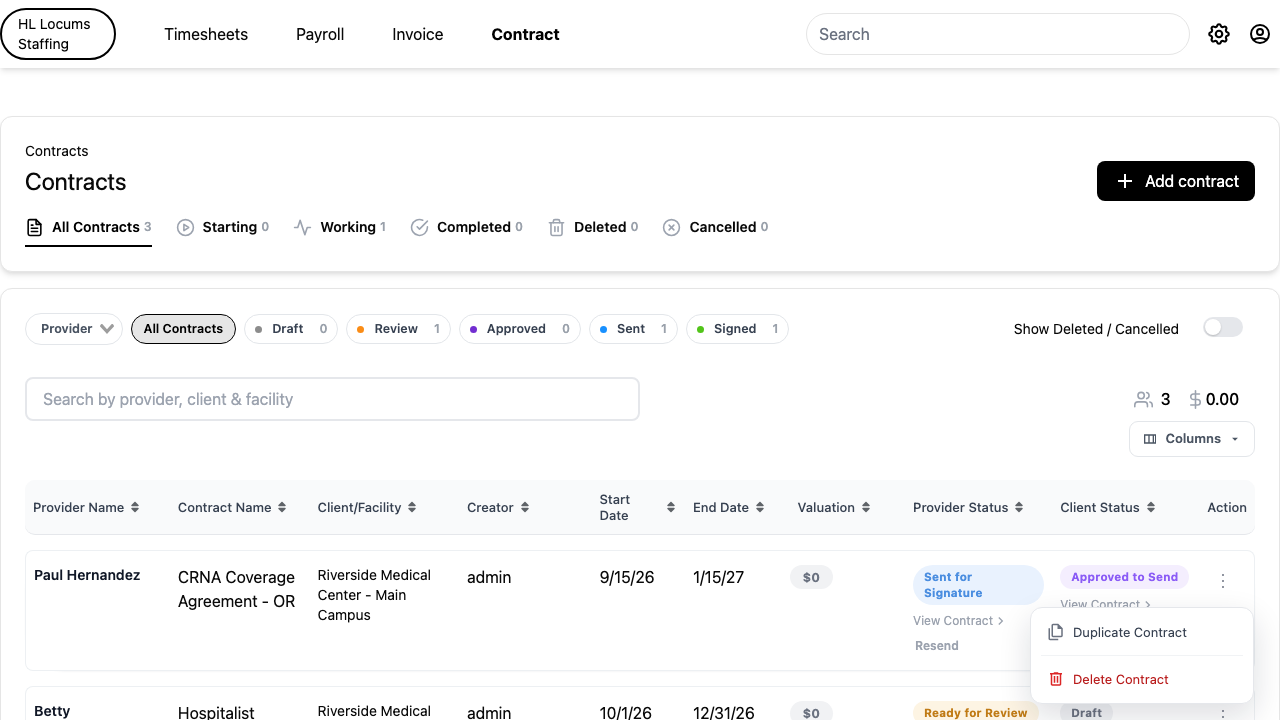Focus the provider, client & facility search box
Viewport: 1280px width, 720px height.
(x=332, y=399)
